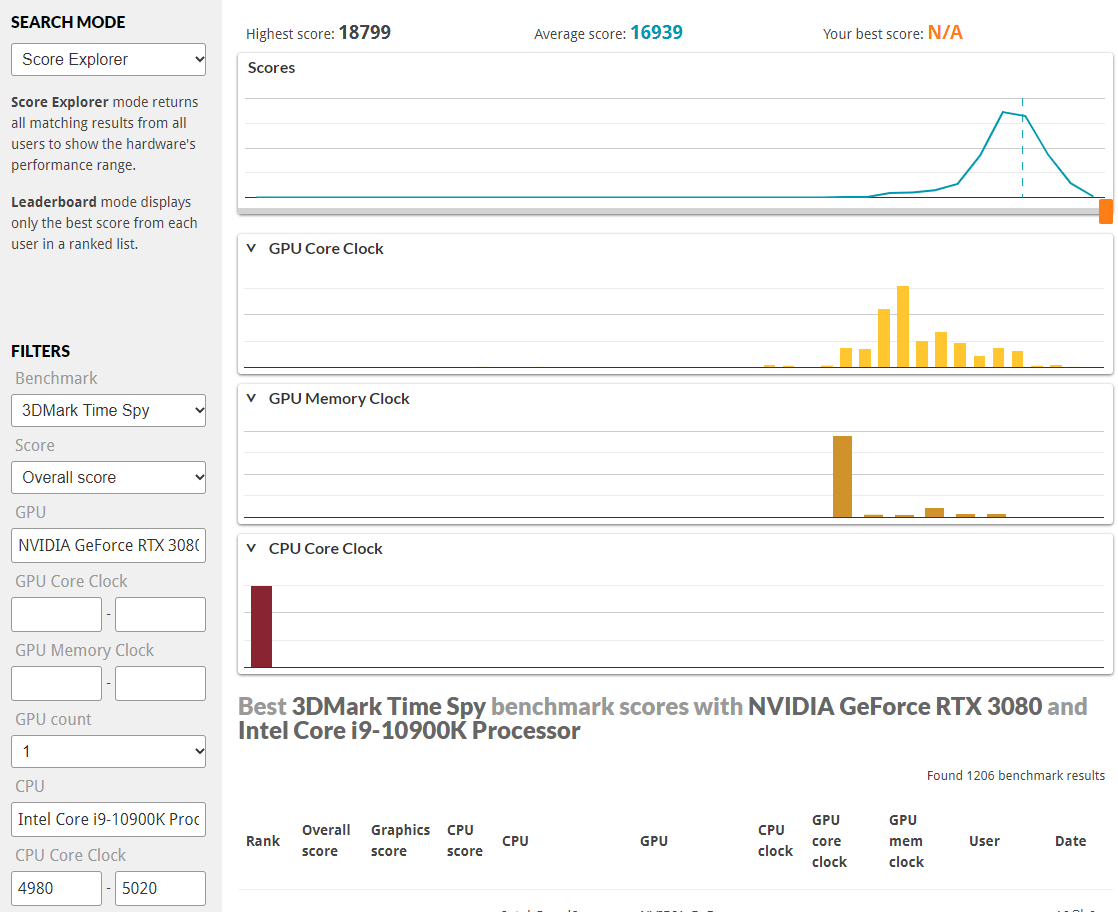Click the Highest score value 18799

(364, 32)
